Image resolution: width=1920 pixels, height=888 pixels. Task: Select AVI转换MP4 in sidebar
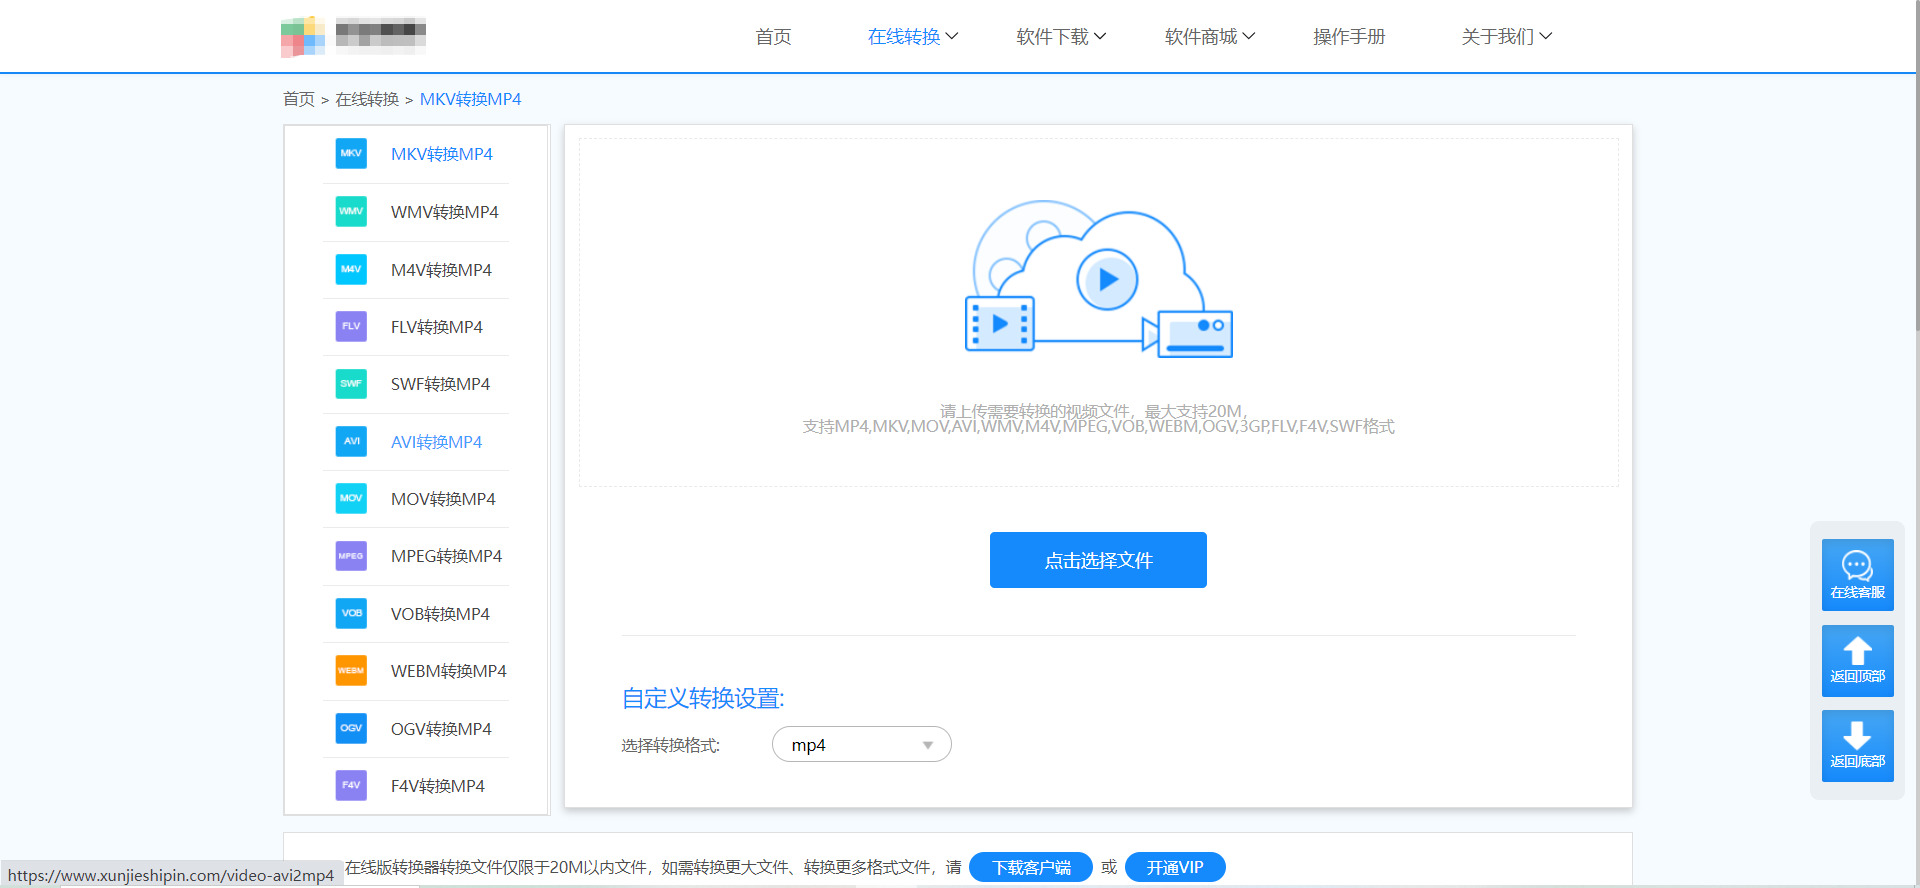[x=436, y=442]
